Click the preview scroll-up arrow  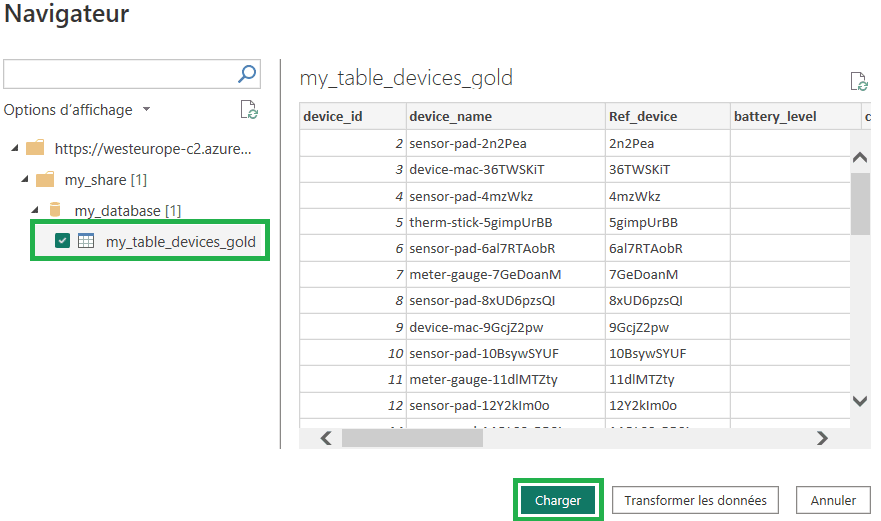tap(860, 157)
